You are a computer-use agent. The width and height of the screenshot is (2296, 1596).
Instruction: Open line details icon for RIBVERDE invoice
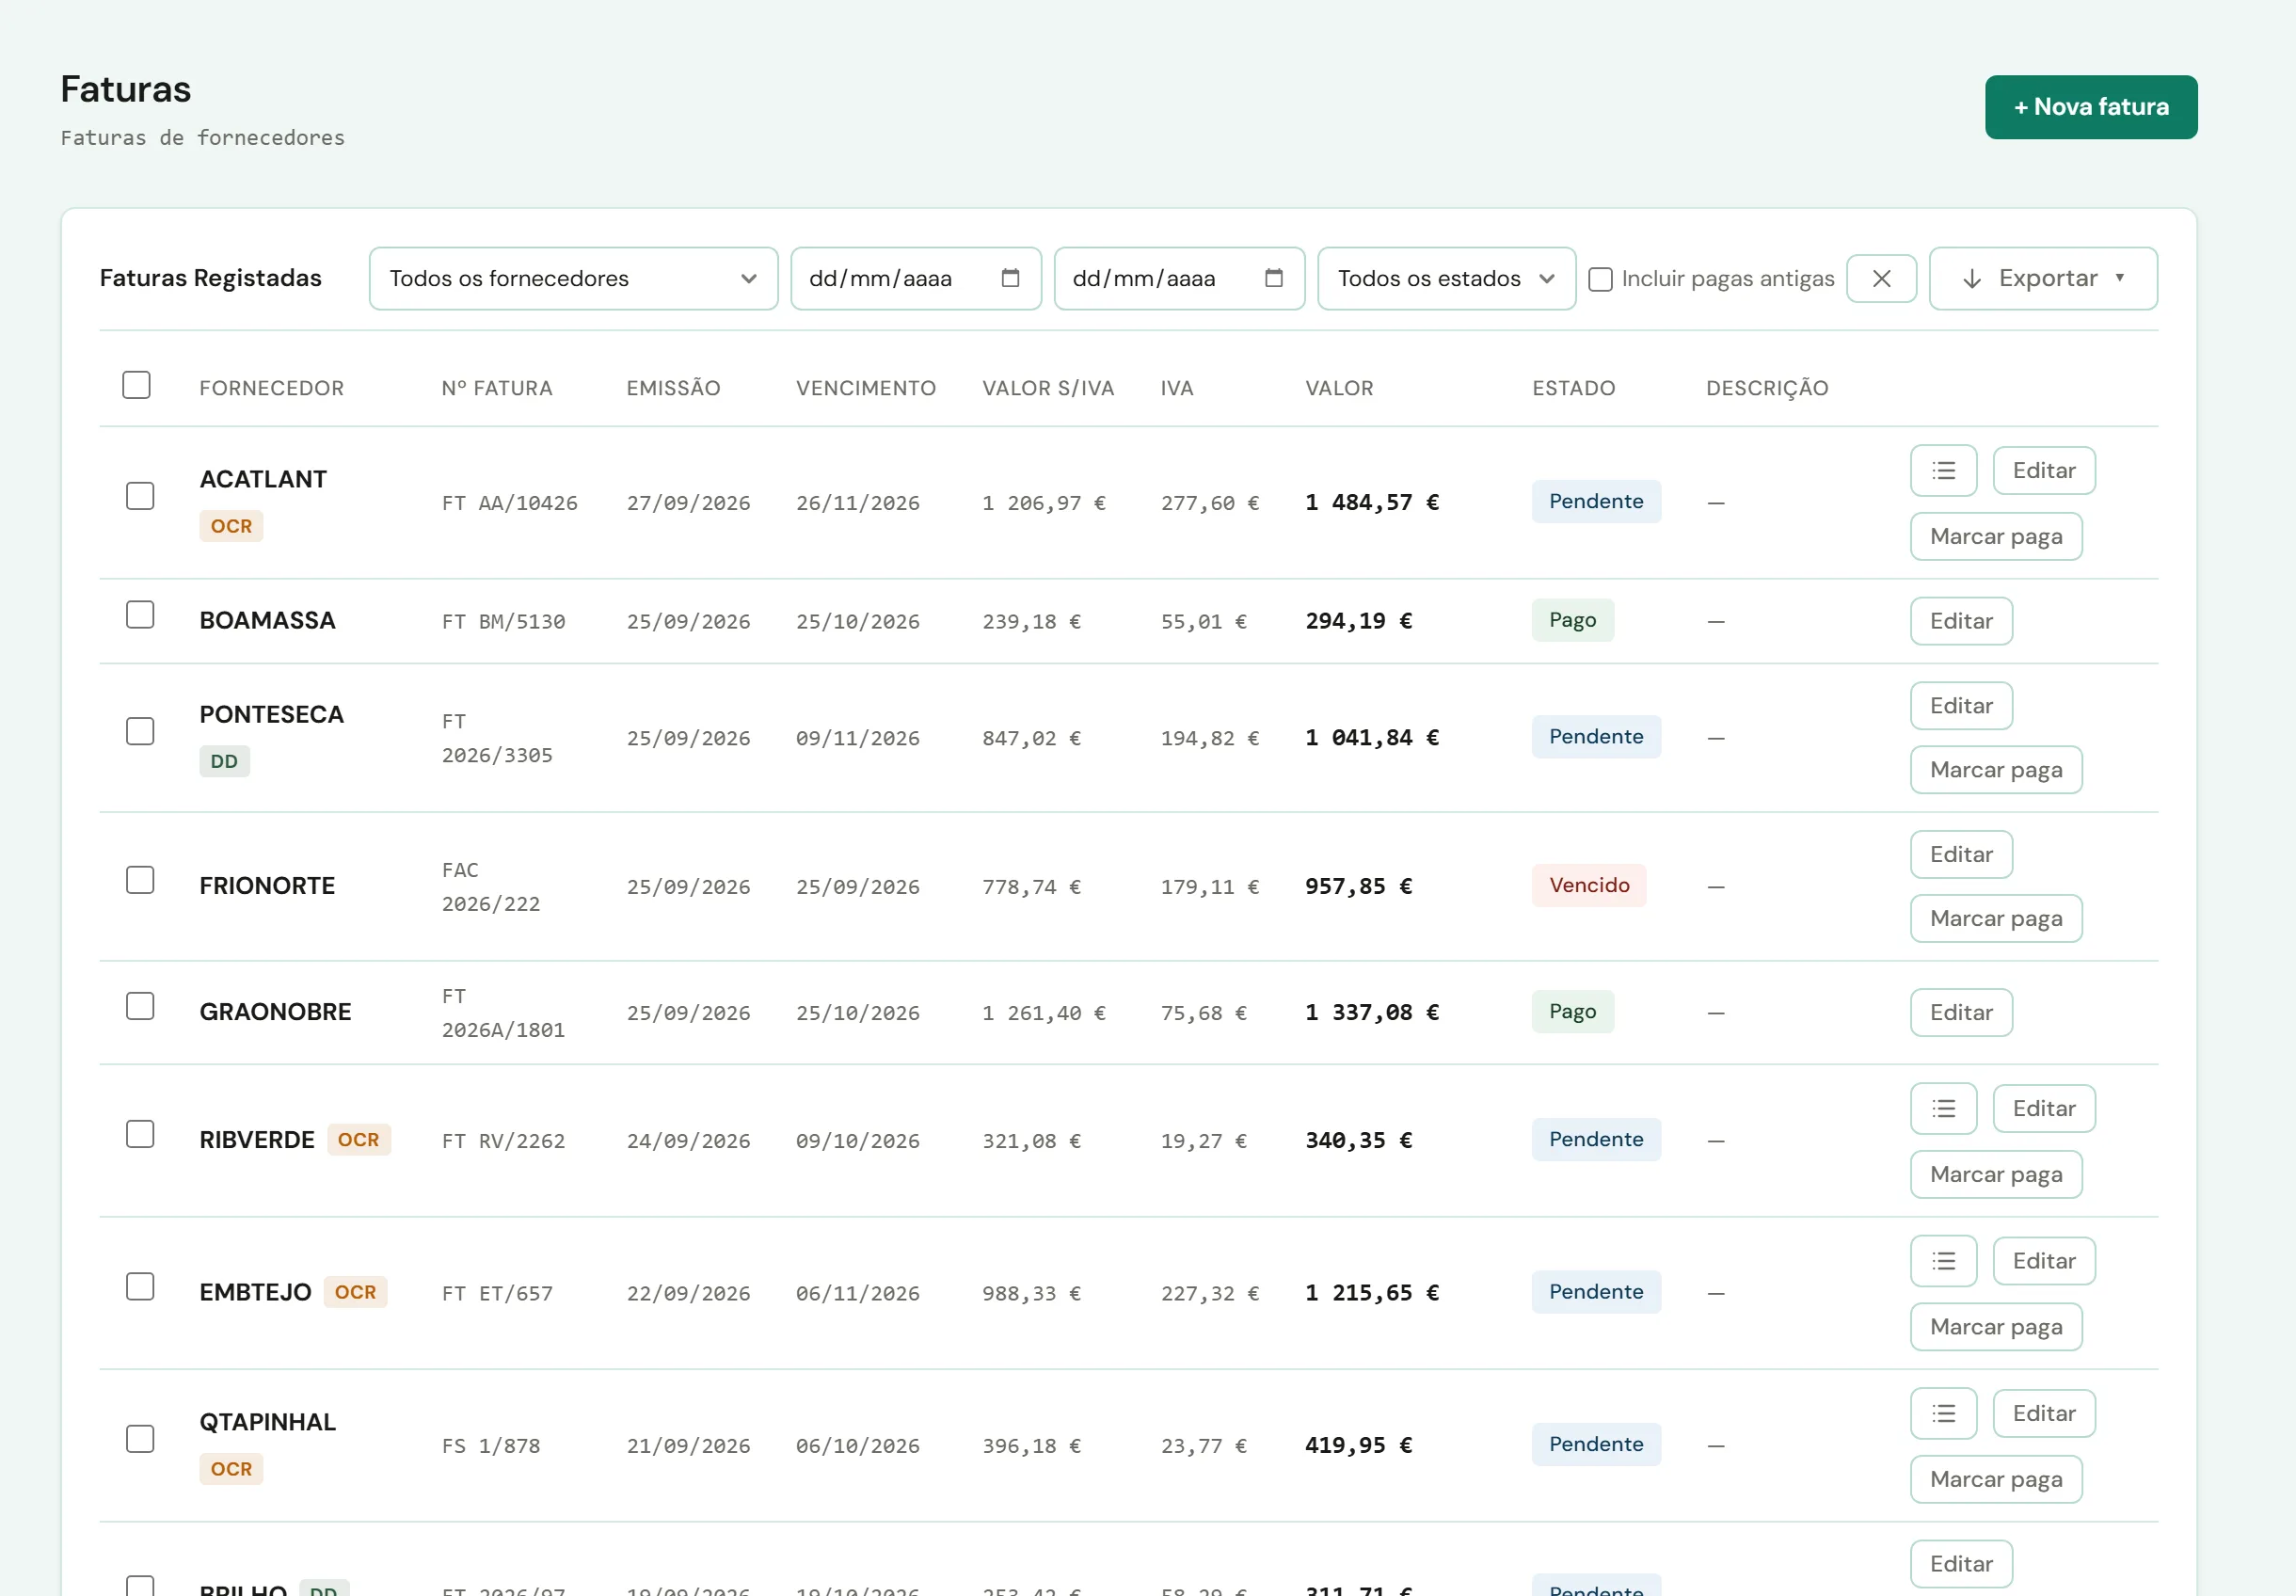coord(1943,1109)
